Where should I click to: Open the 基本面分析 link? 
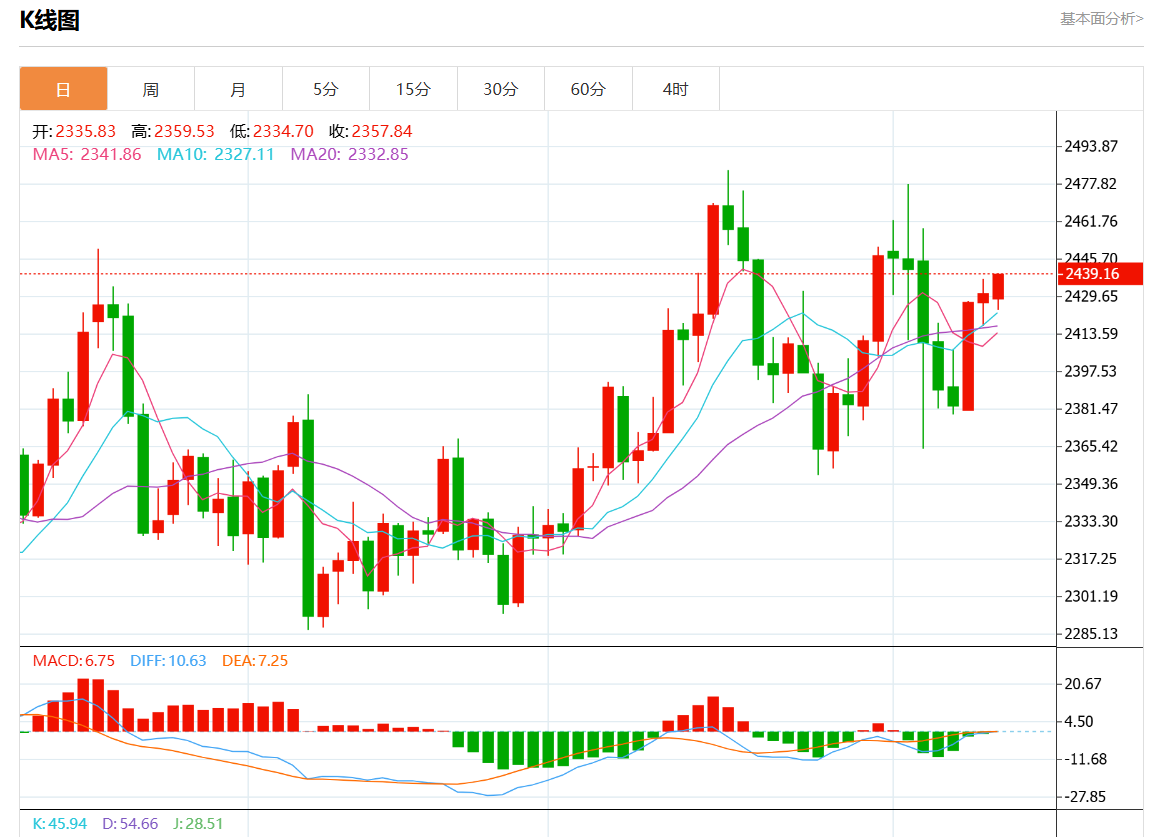1101,19
